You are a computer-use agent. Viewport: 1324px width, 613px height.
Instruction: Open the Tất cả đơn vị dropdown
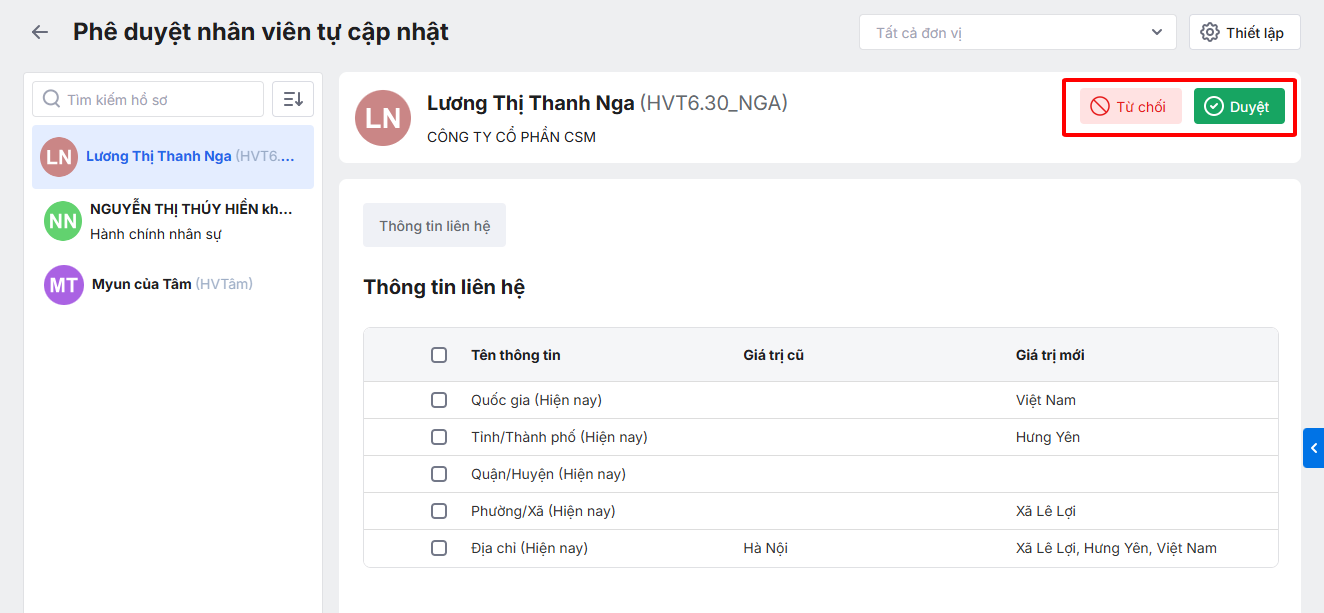[x=1016, y=32]
